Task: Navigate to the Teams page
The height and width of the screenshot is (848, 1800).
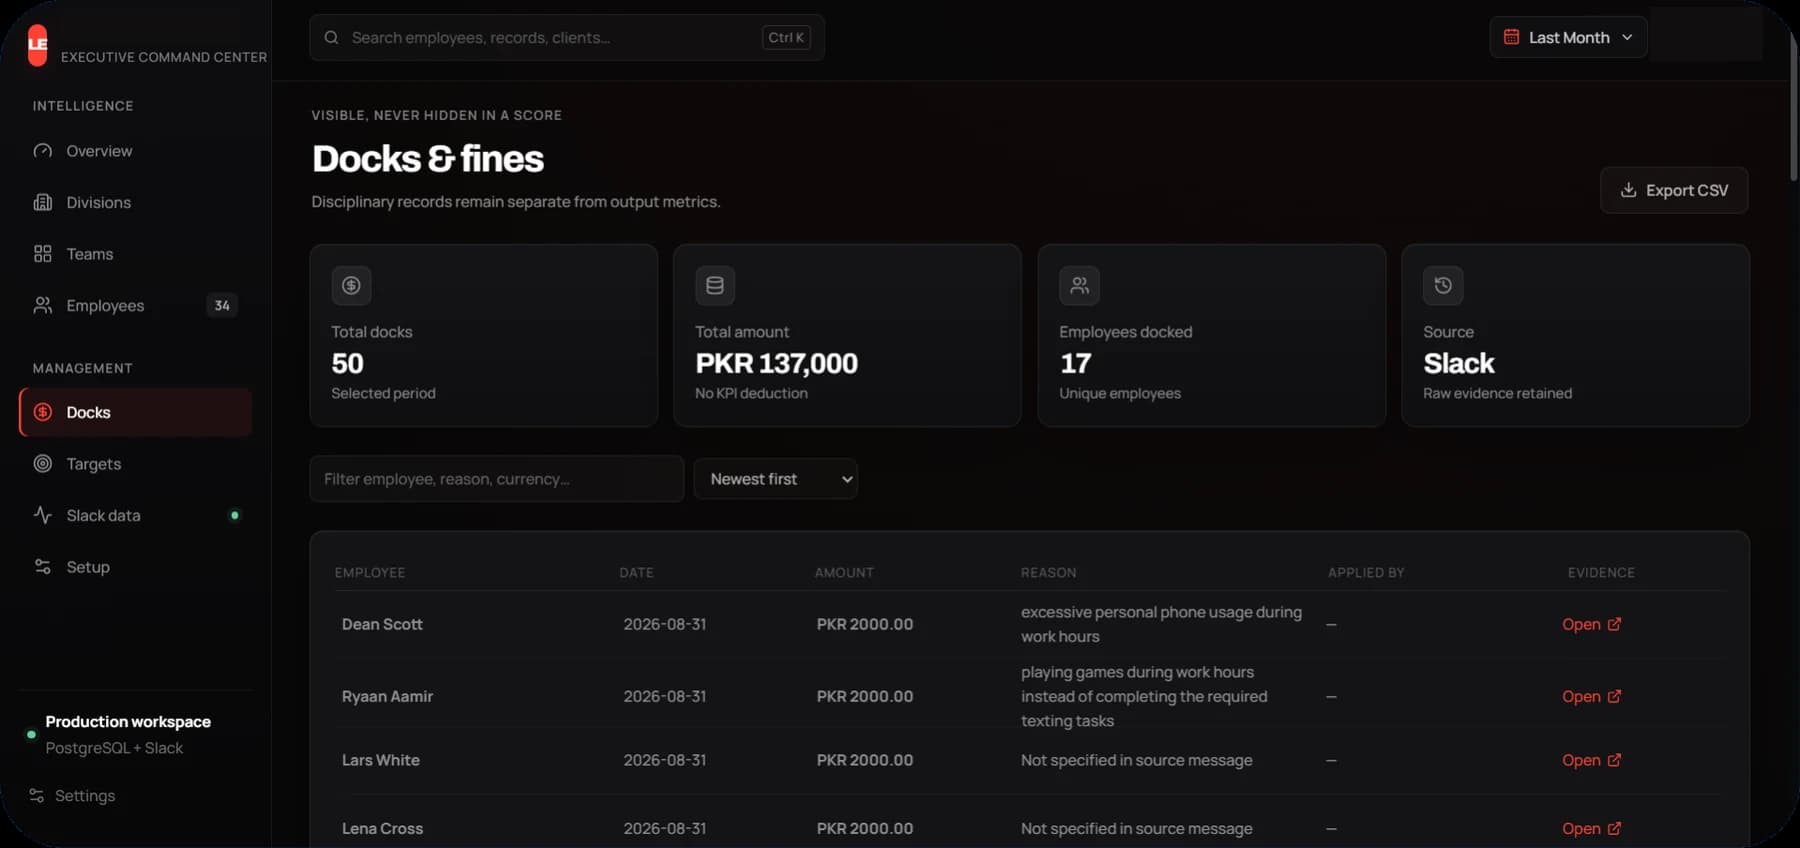Action: [135, 254]
